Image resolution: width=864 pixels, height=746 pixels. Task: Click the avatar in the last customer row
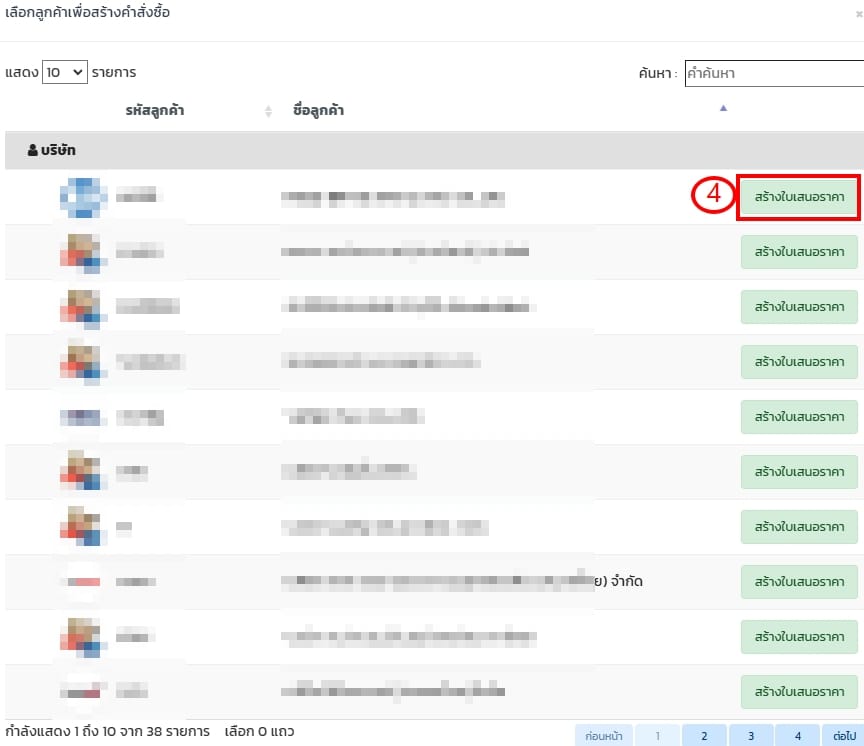tap(82, 691)
